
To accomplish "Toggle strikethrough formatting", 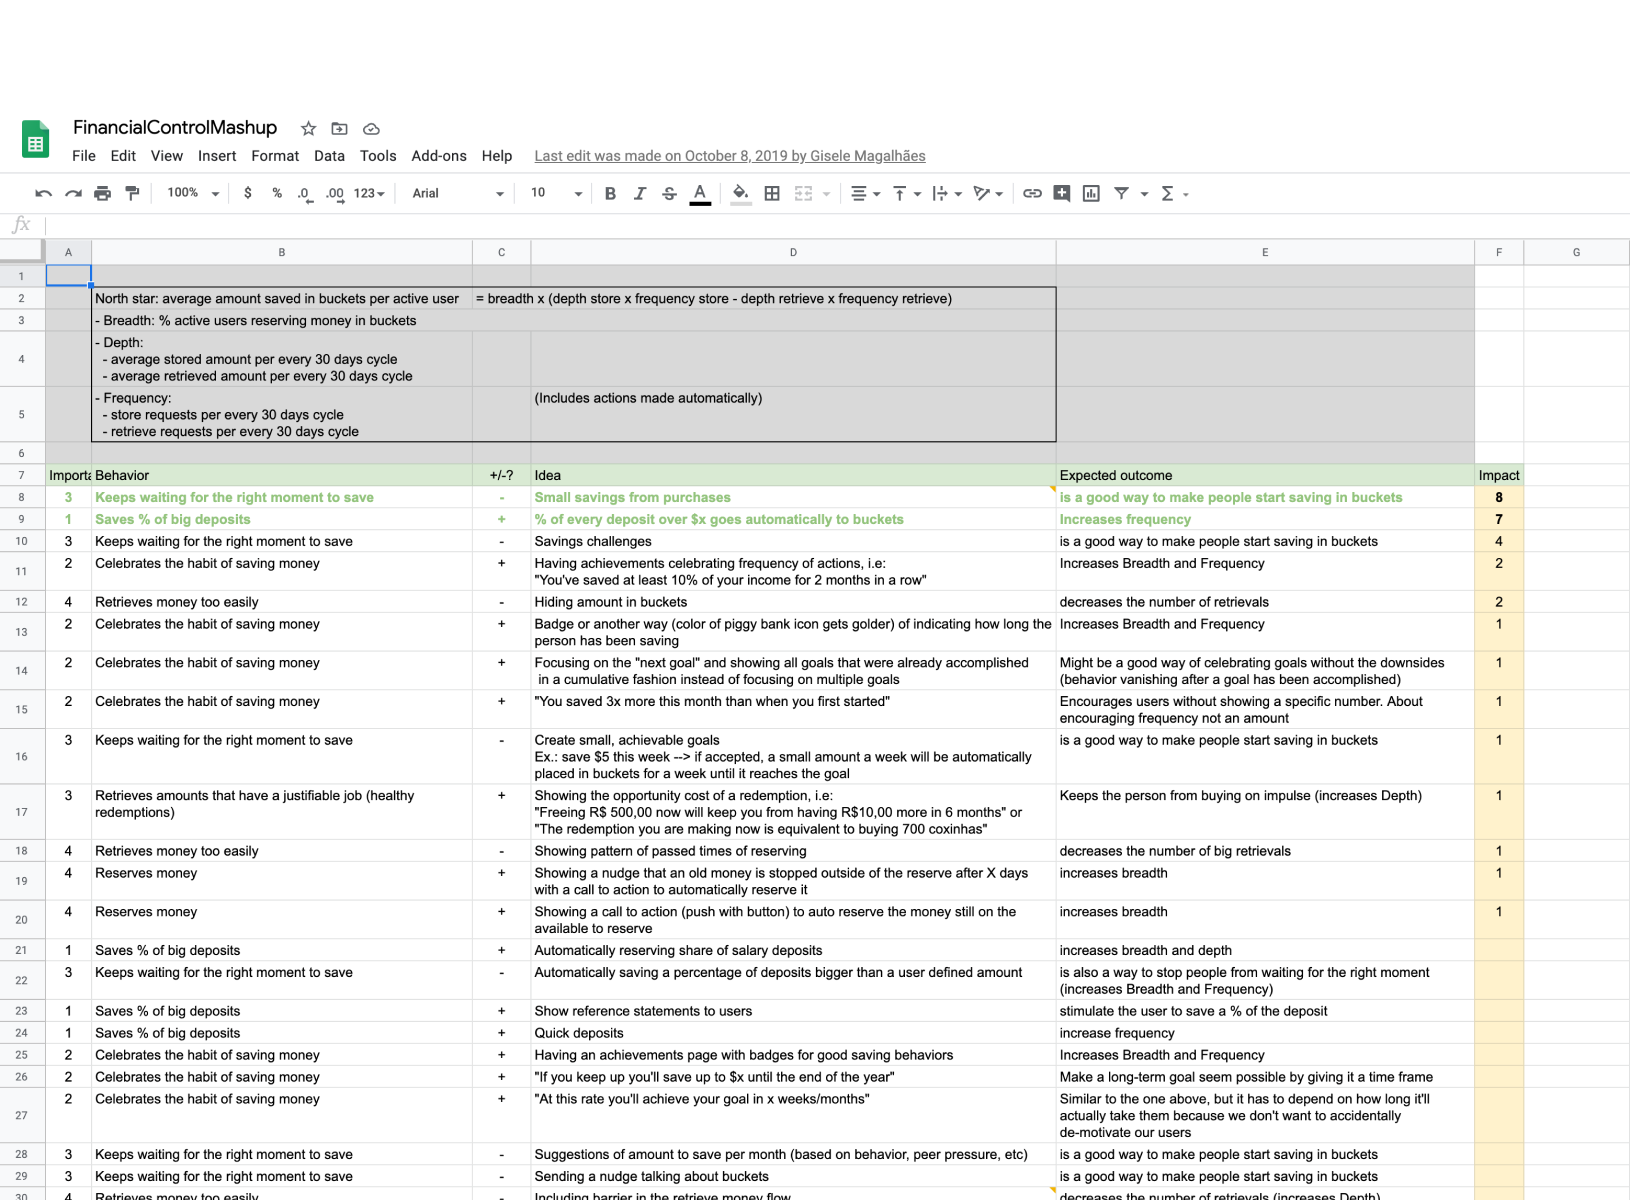I will pyautogui.click(x=670, y=194).
